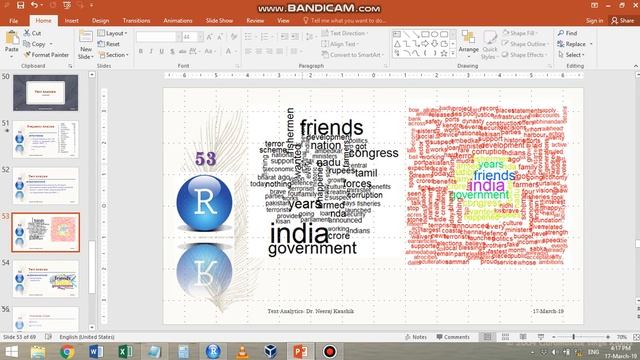
Task: Click the Sign in link
Action: (x=594, y=20)
